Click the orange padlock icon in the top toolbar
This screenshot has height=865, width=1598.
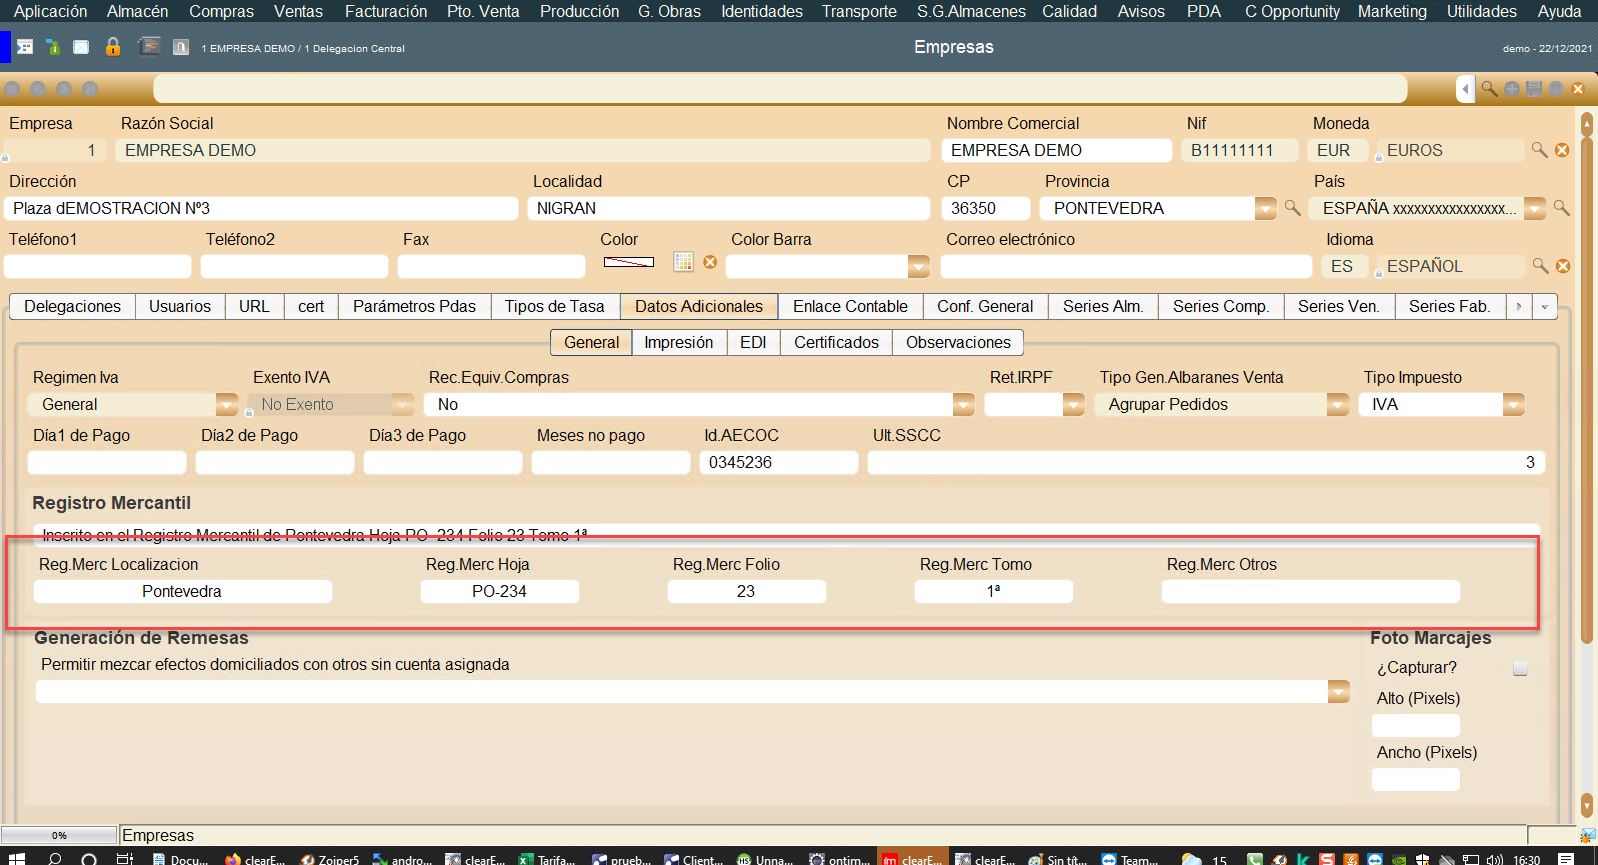pyautogui.click(x=113, y=47)
